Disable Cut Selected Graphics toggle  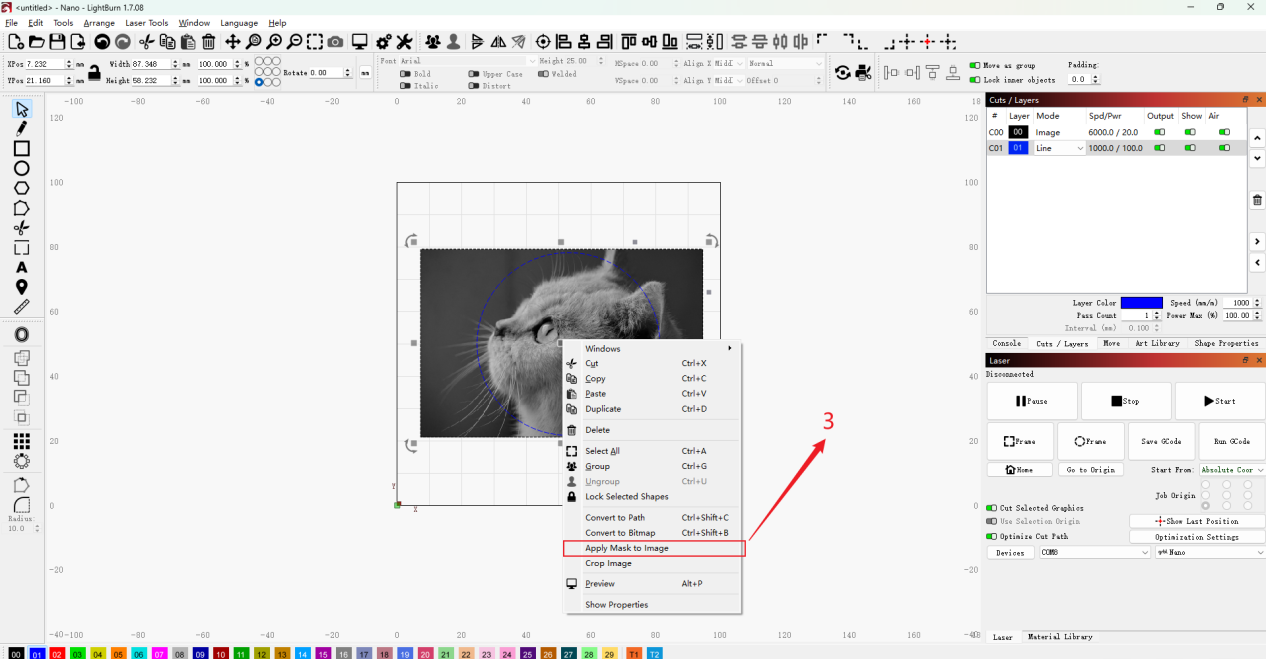pyautogui.click(x=992, y=508)
